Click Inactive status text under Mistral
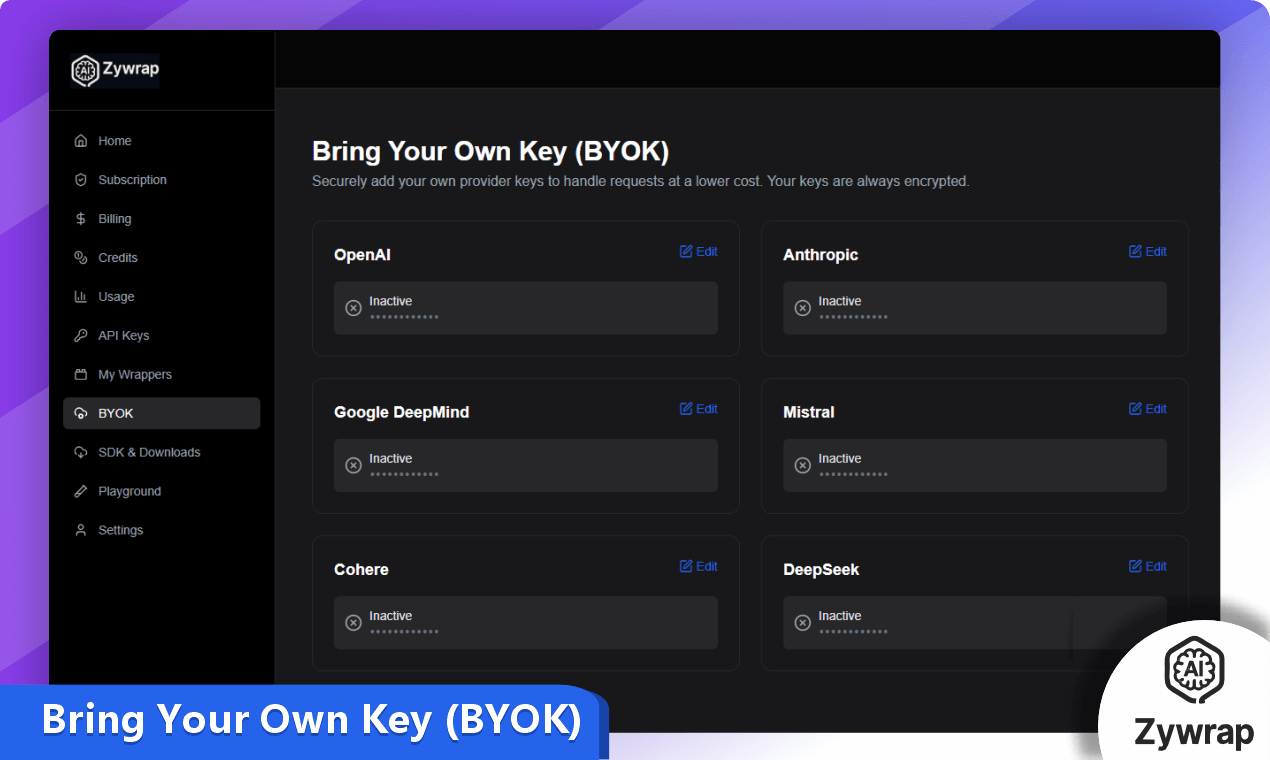This screenshot has height=760, width=1270. pos(839,459)
